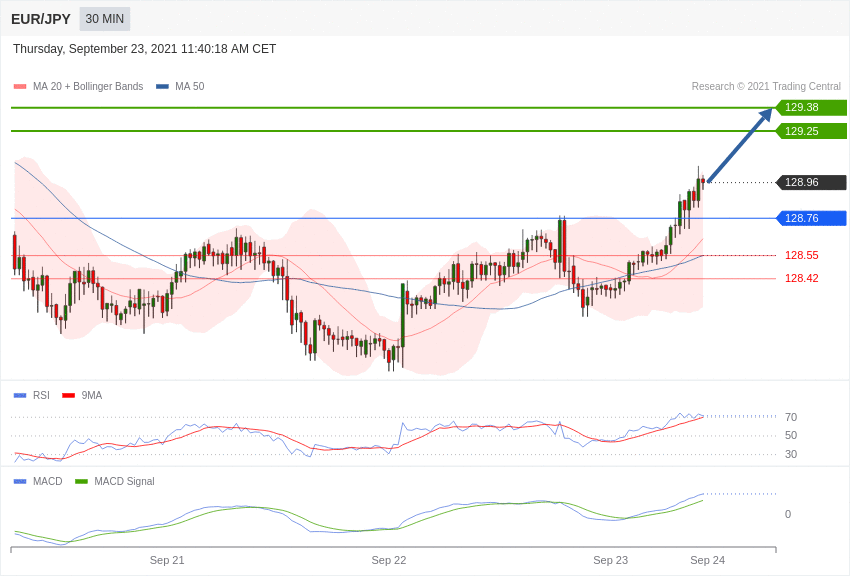Viewport: 850px width, 576px height.
Task: Click the 128.76 pivot price label
Action: pos(811,218)
